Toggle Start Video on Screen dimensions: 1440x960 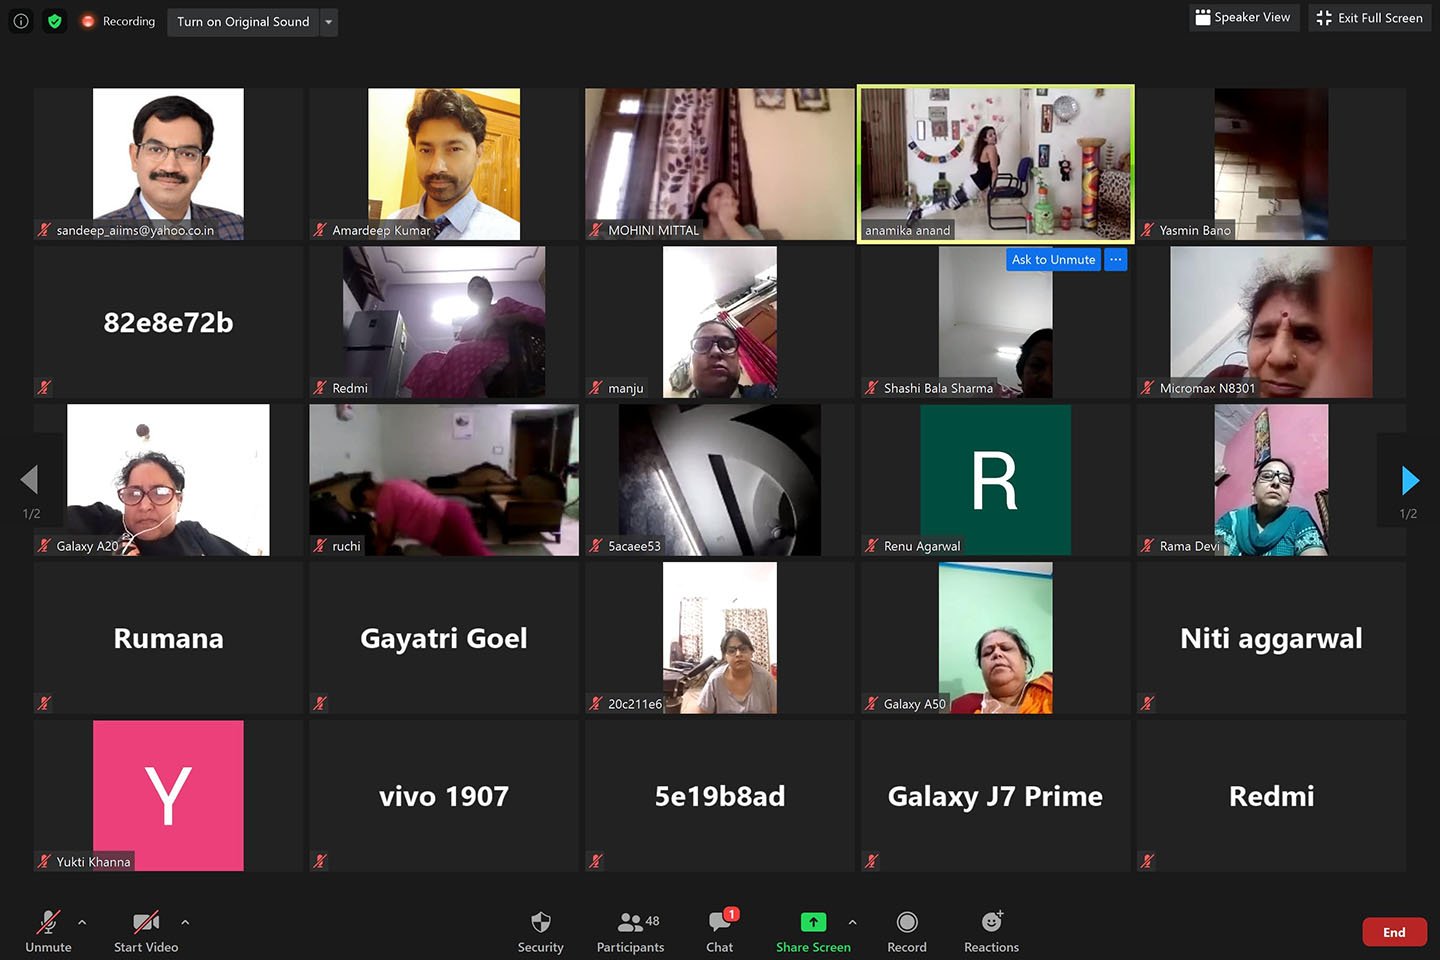point(146,922)
